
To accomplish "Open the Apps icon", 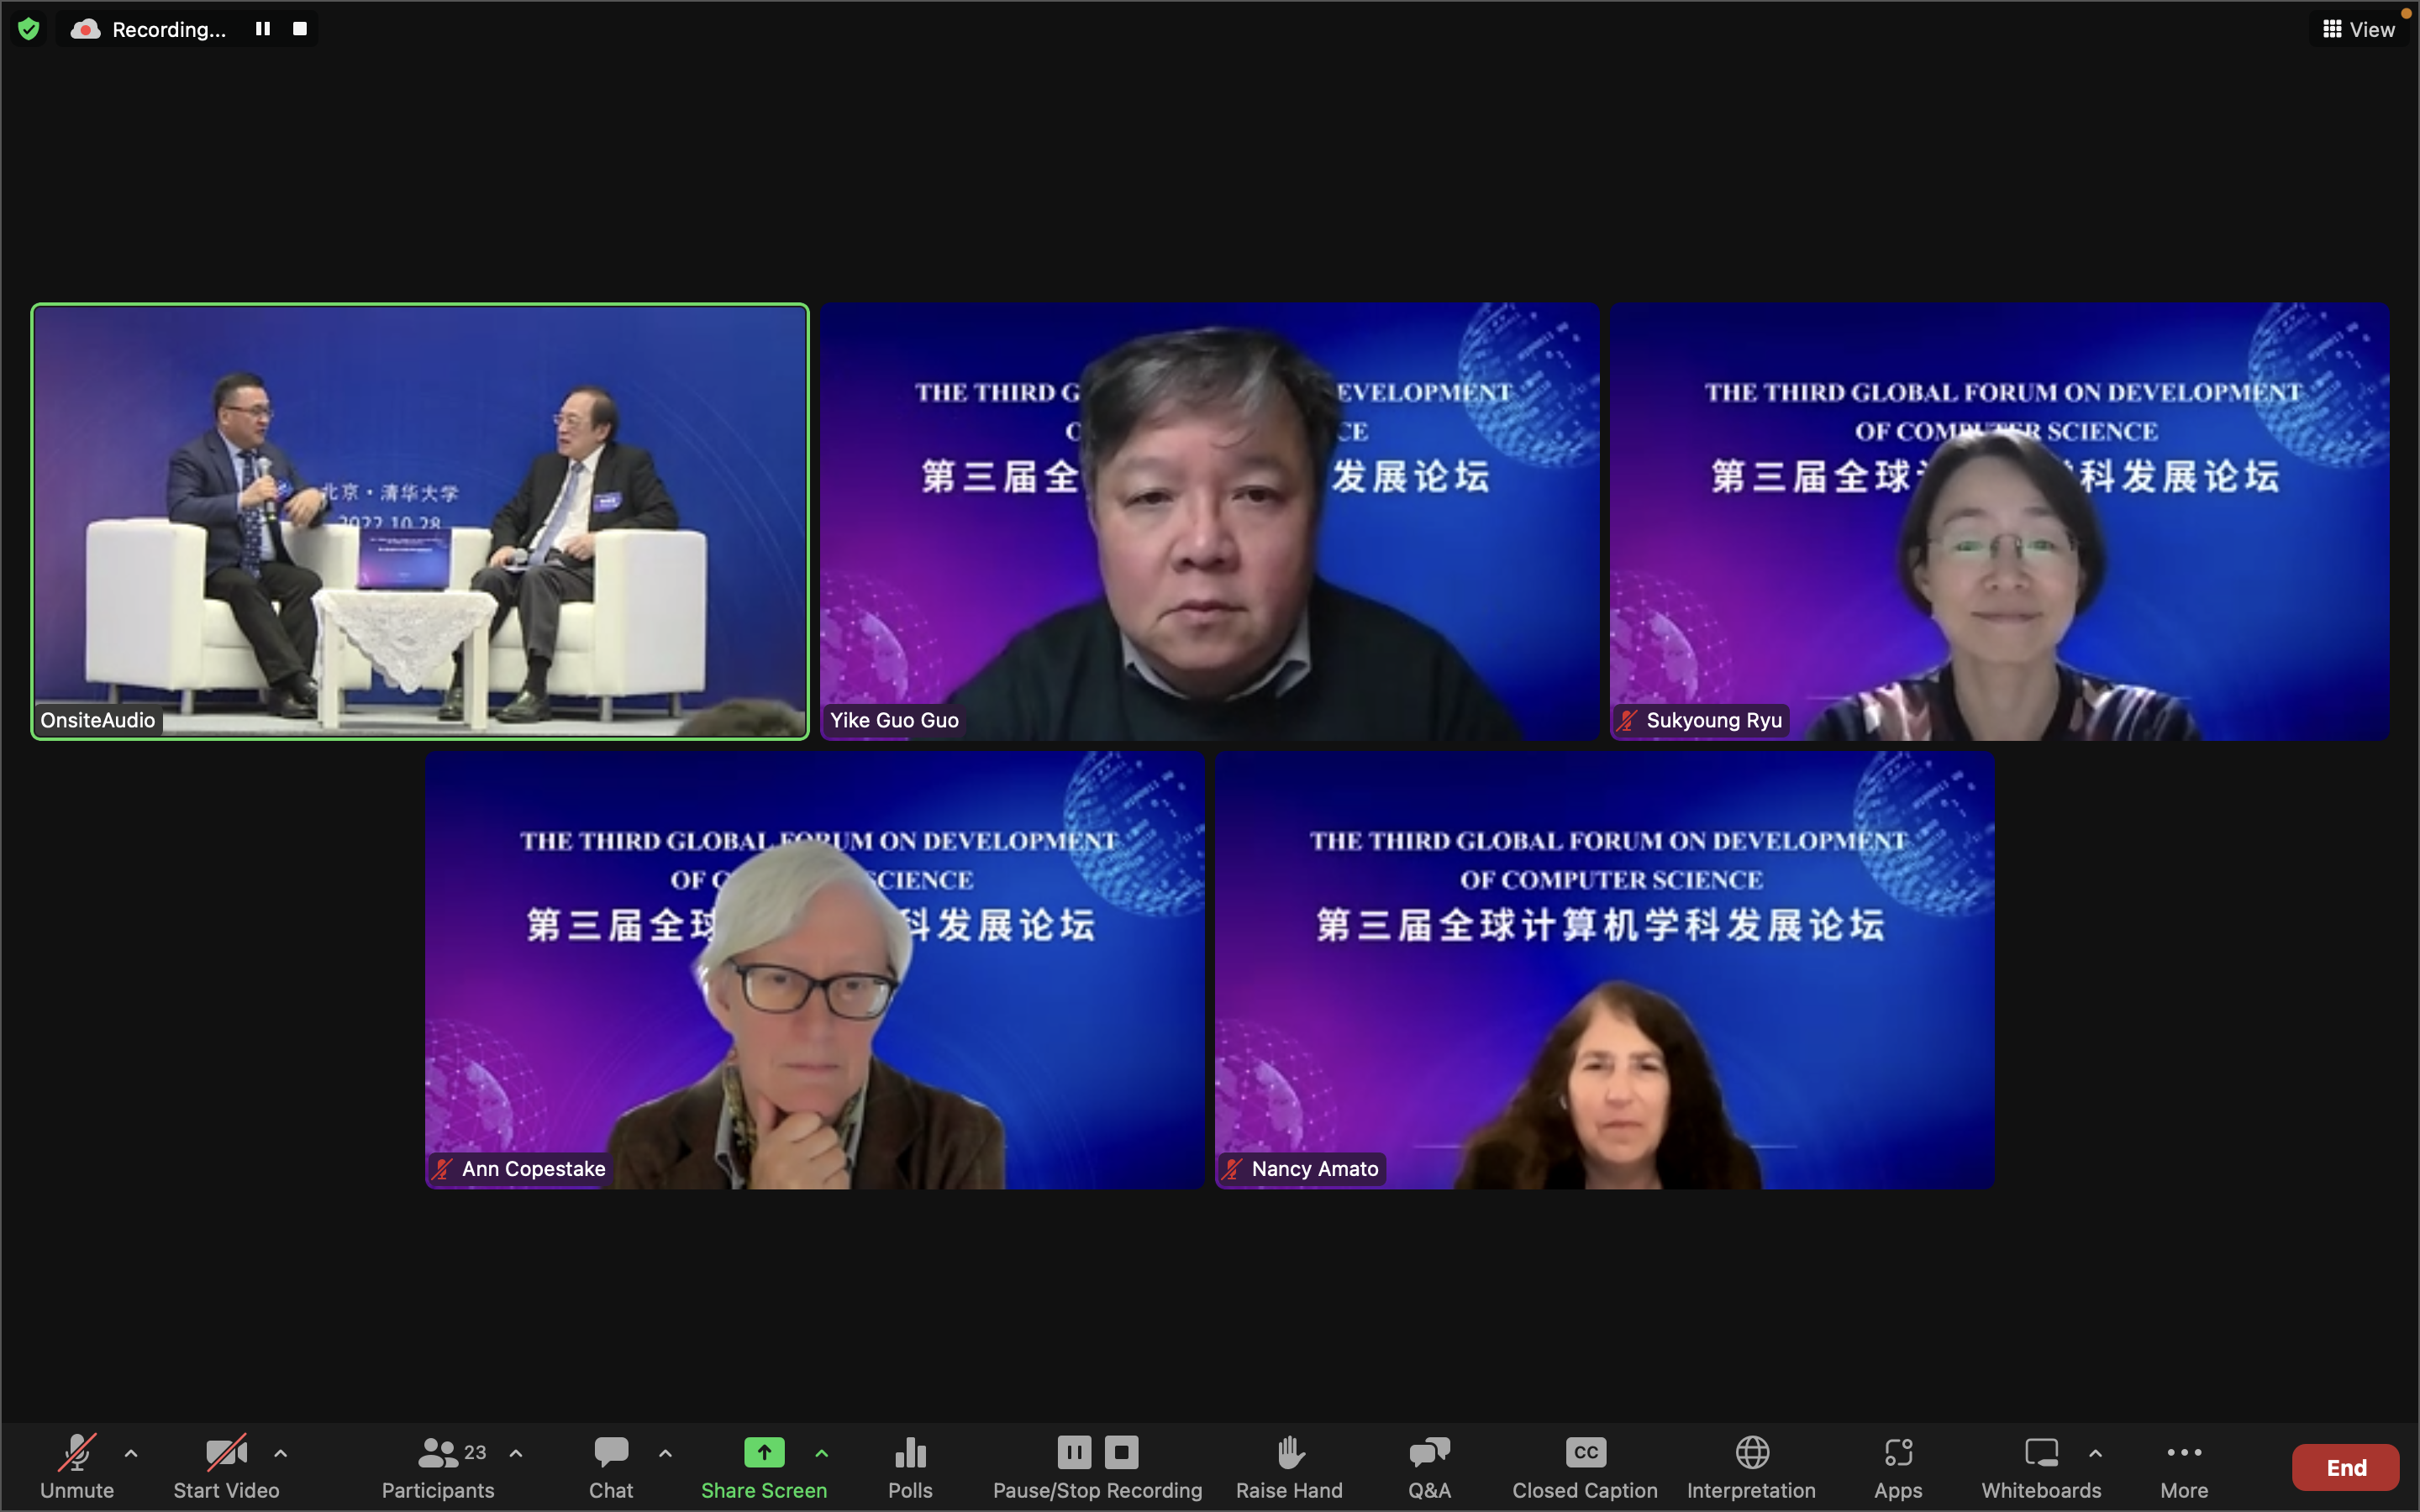I will [1897, 1465].
